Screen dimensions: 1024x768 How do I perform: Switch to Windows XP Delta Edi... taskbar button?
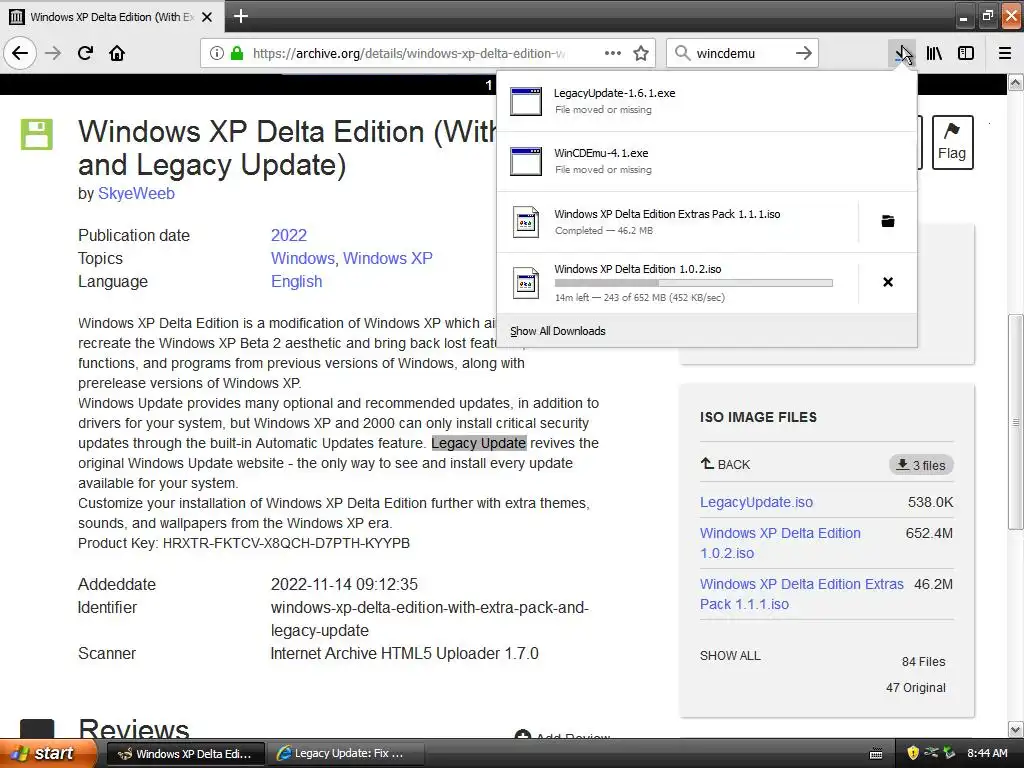[x=185, y=754]
